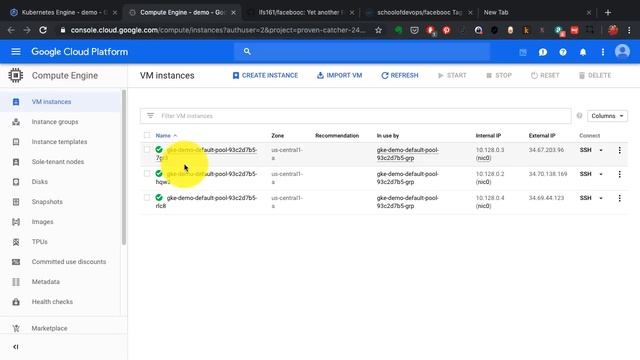Expand SSH options for 34.67.203.96 row
The width and height of the screenshot is (640, 360).
coord(601,150)
